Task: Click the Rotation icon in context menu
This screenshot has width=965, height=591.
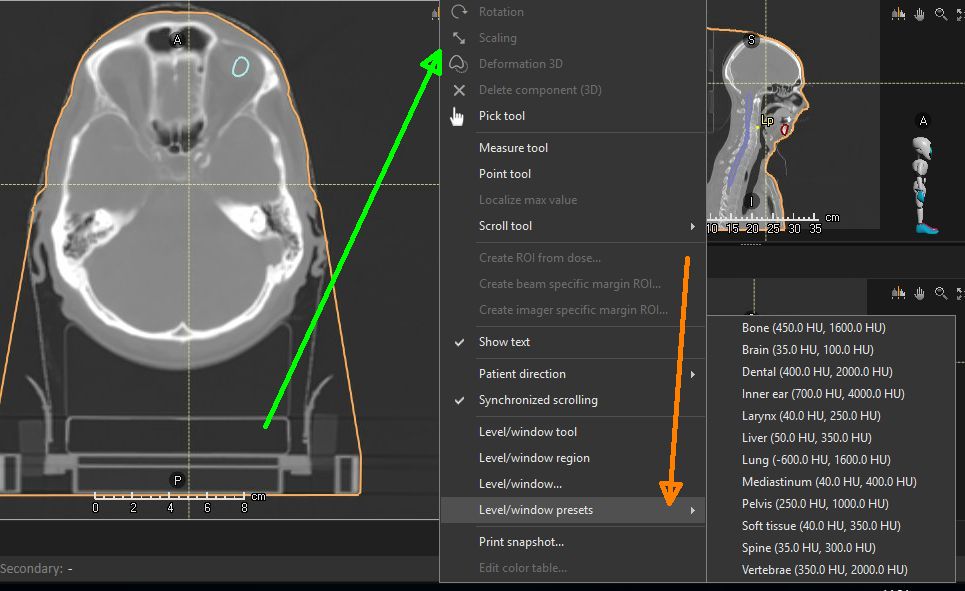Action: pos(459,12)
